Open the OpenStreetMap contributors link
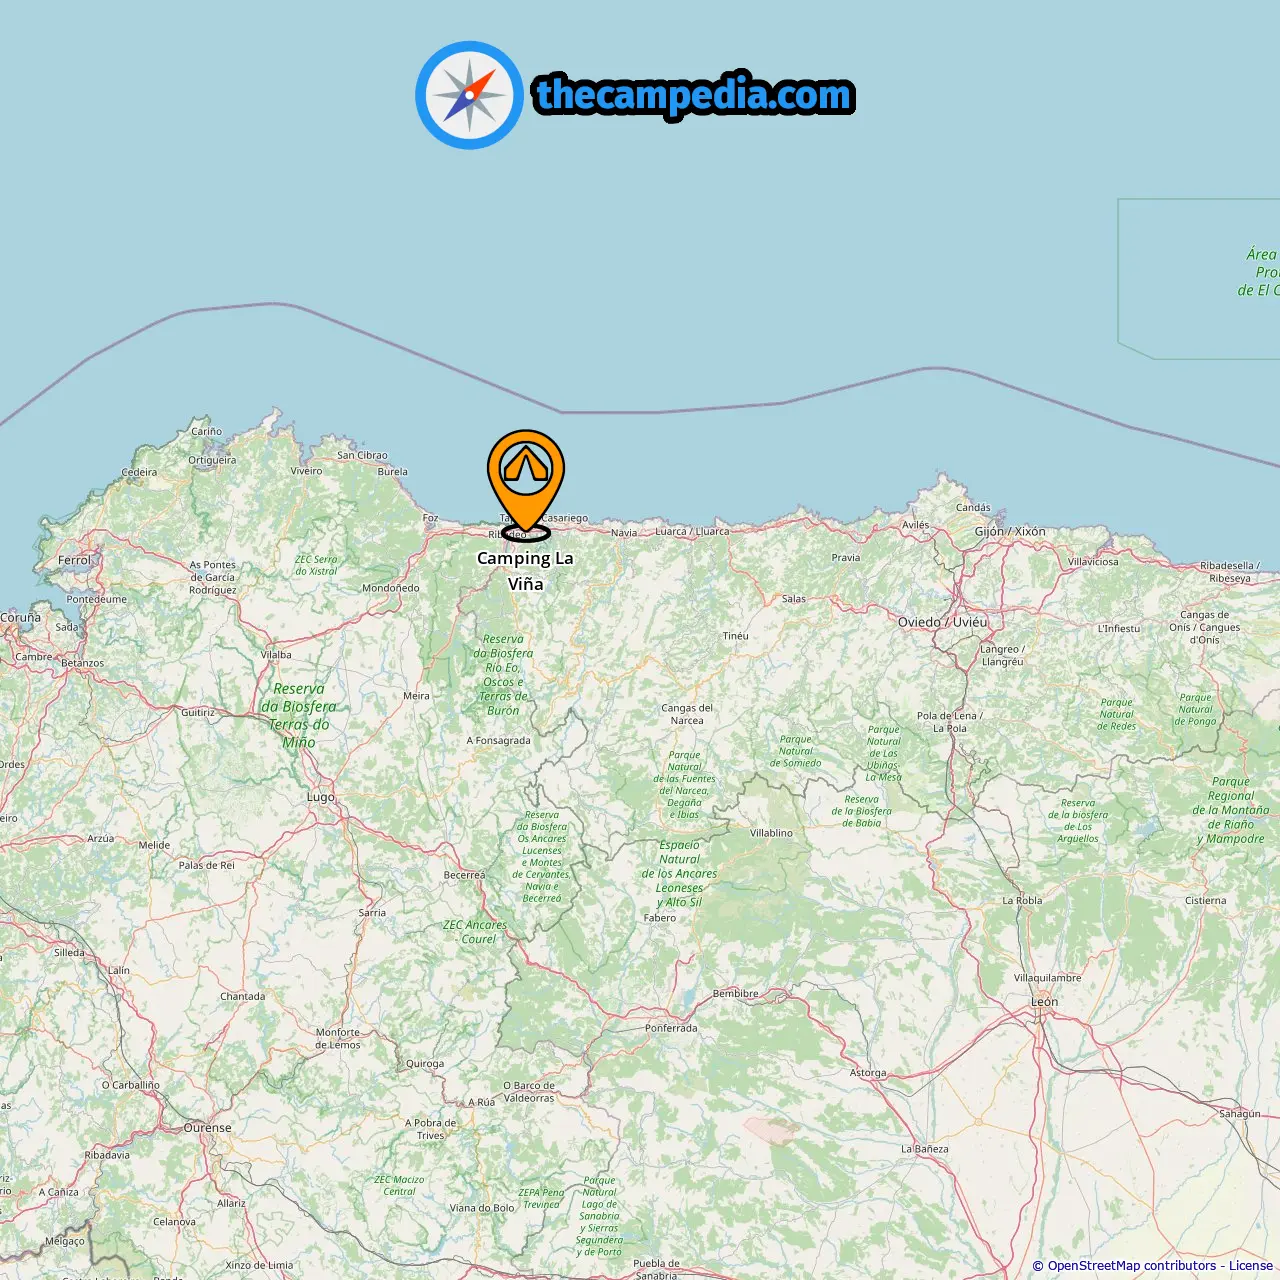The width and height of the screenshot is (1280, 1280). [1132, 1266]
